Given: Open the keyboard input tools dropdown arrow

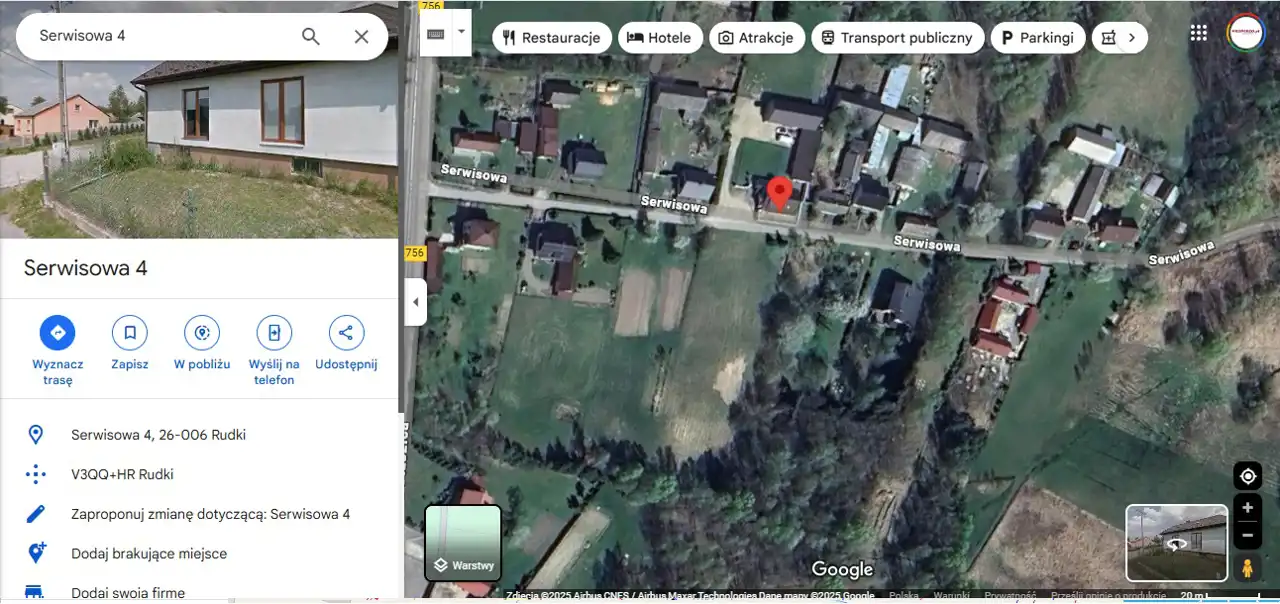Looking at the screenshot, I should (x=461, y=31).
